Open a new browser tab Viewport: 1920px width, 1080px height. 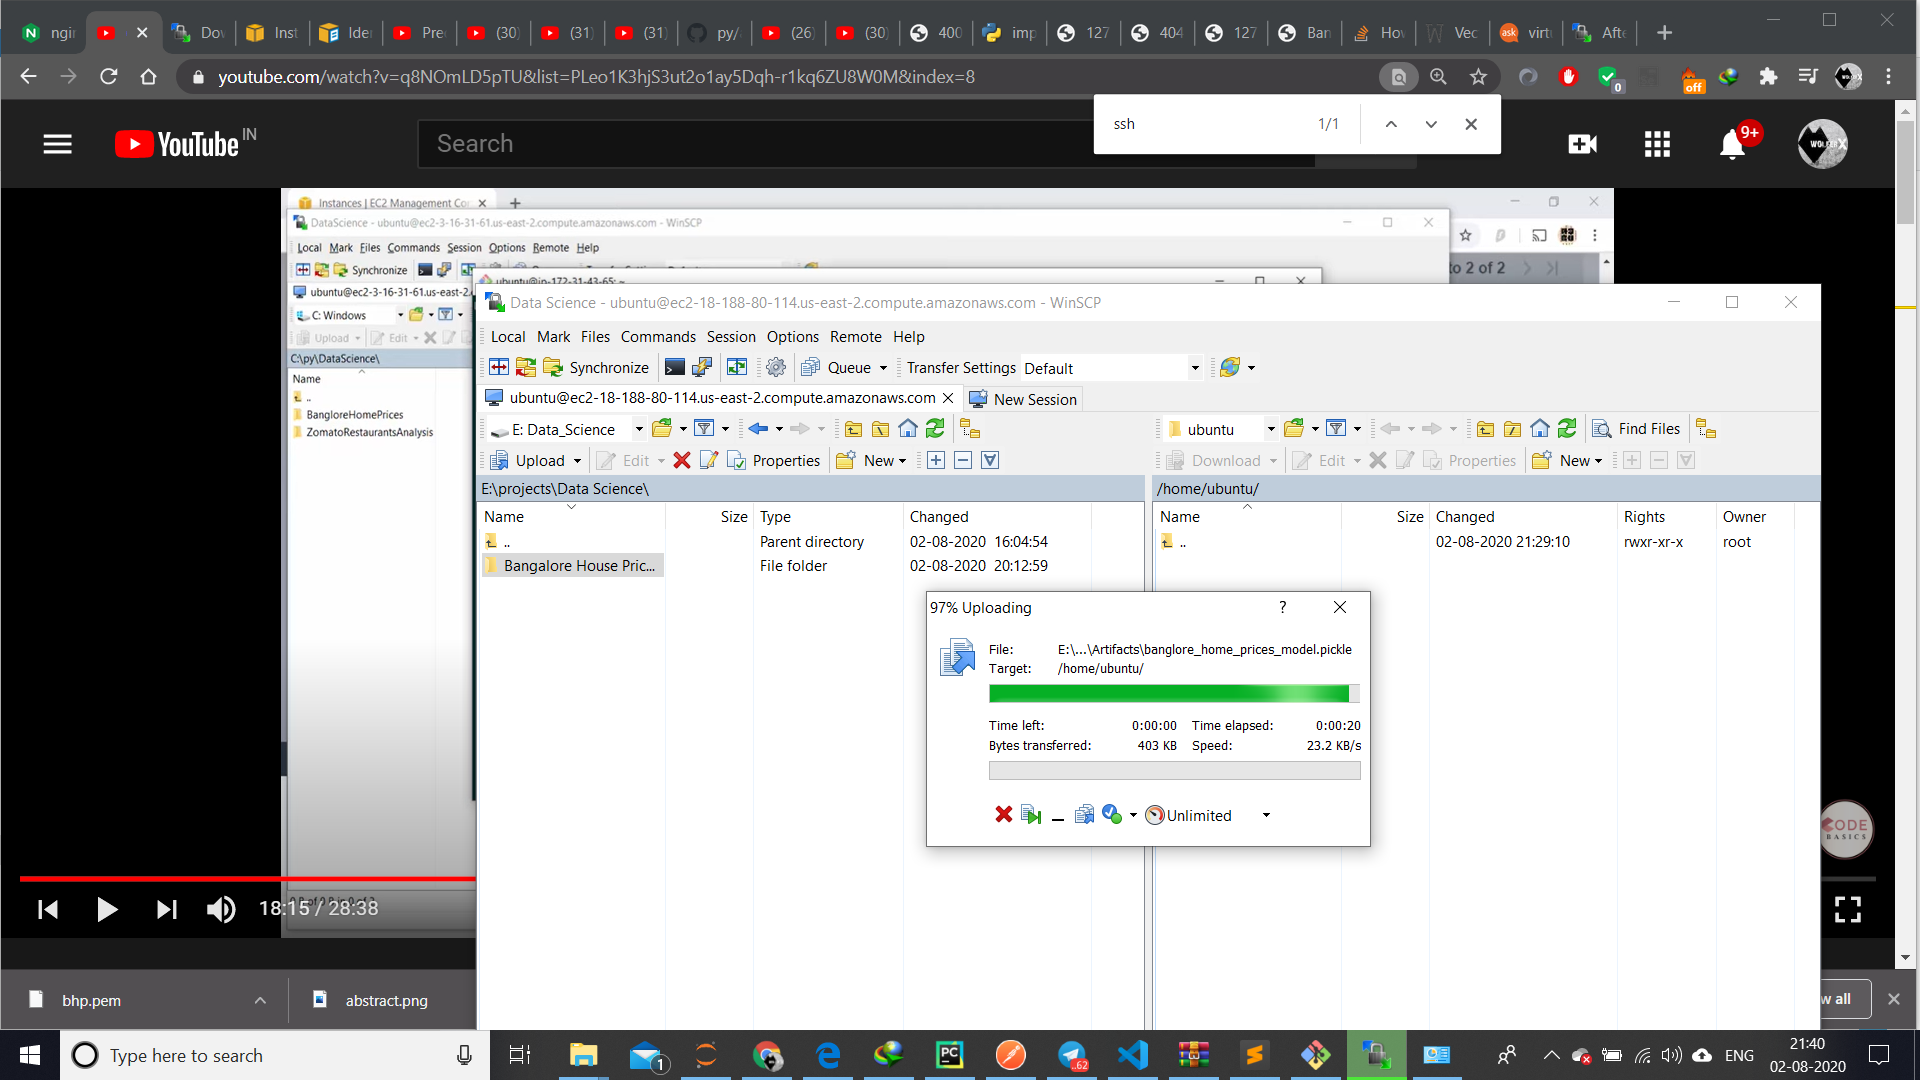pyautogui.click(x=1664, y=33)
